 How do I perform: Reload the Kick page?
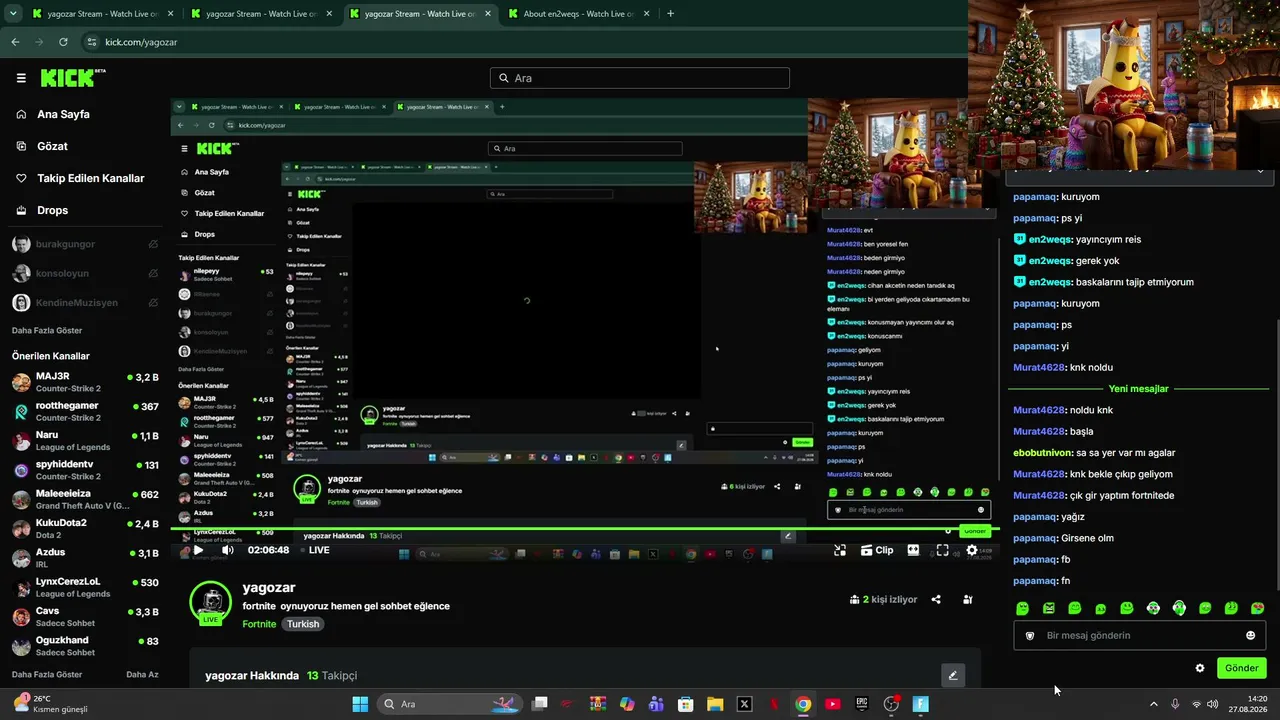(63, 42)
